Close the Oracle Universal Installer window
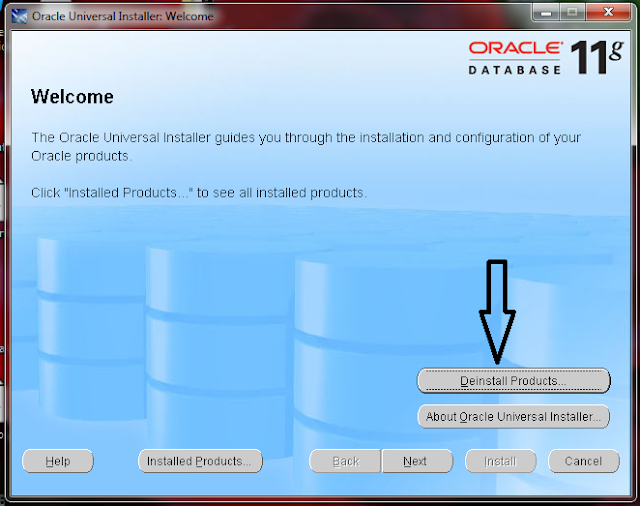The width and height of the screenshot is (640, 506). [x=608, y=12]
